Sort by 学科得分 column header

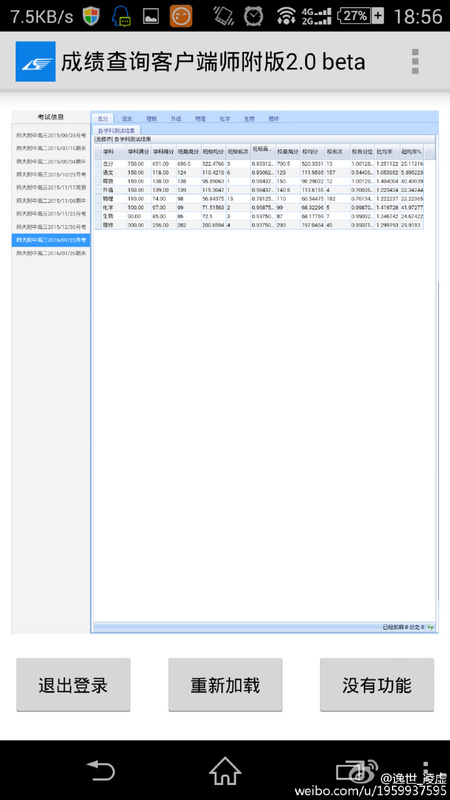(163, 152)
